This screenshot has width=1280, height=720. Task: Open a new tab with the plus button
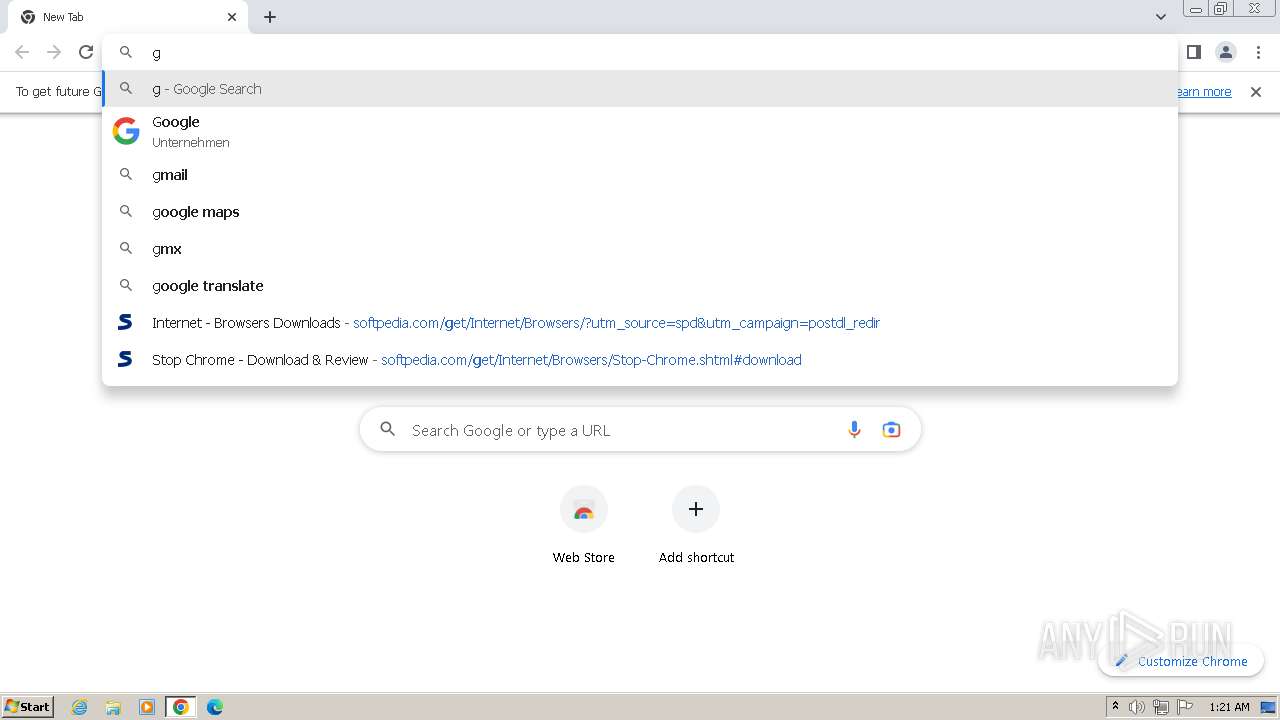pos(270,17)
